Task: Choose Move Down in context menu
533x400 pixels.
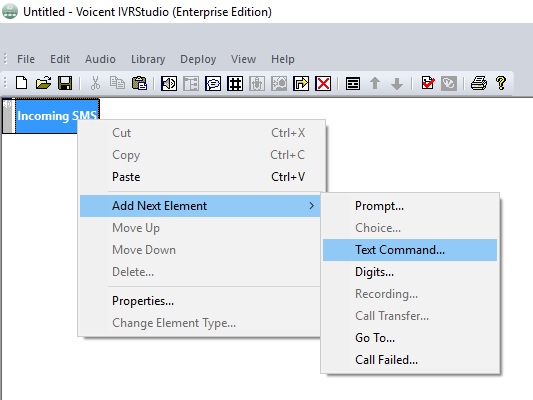Action: point(201,250)
